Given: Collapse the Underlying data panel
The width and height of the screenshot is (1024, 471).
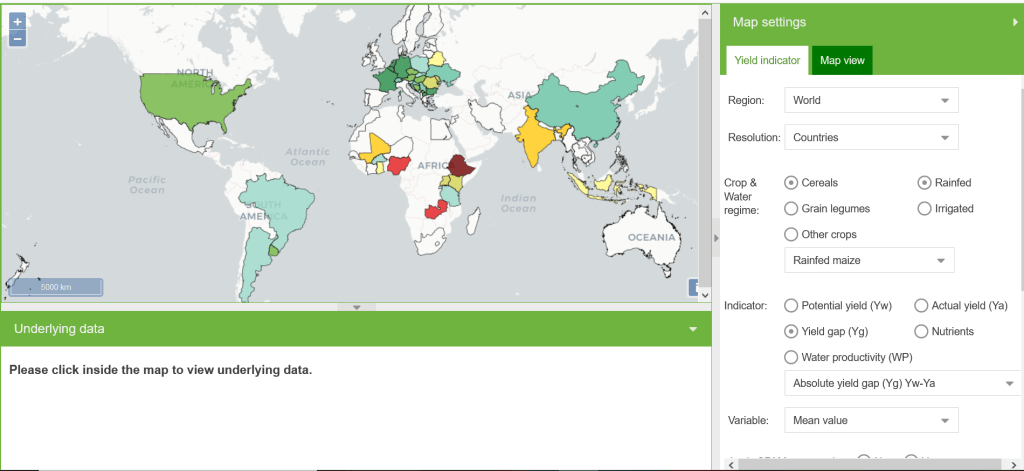Looking at the screenshot, I should [x=694, y=329].
